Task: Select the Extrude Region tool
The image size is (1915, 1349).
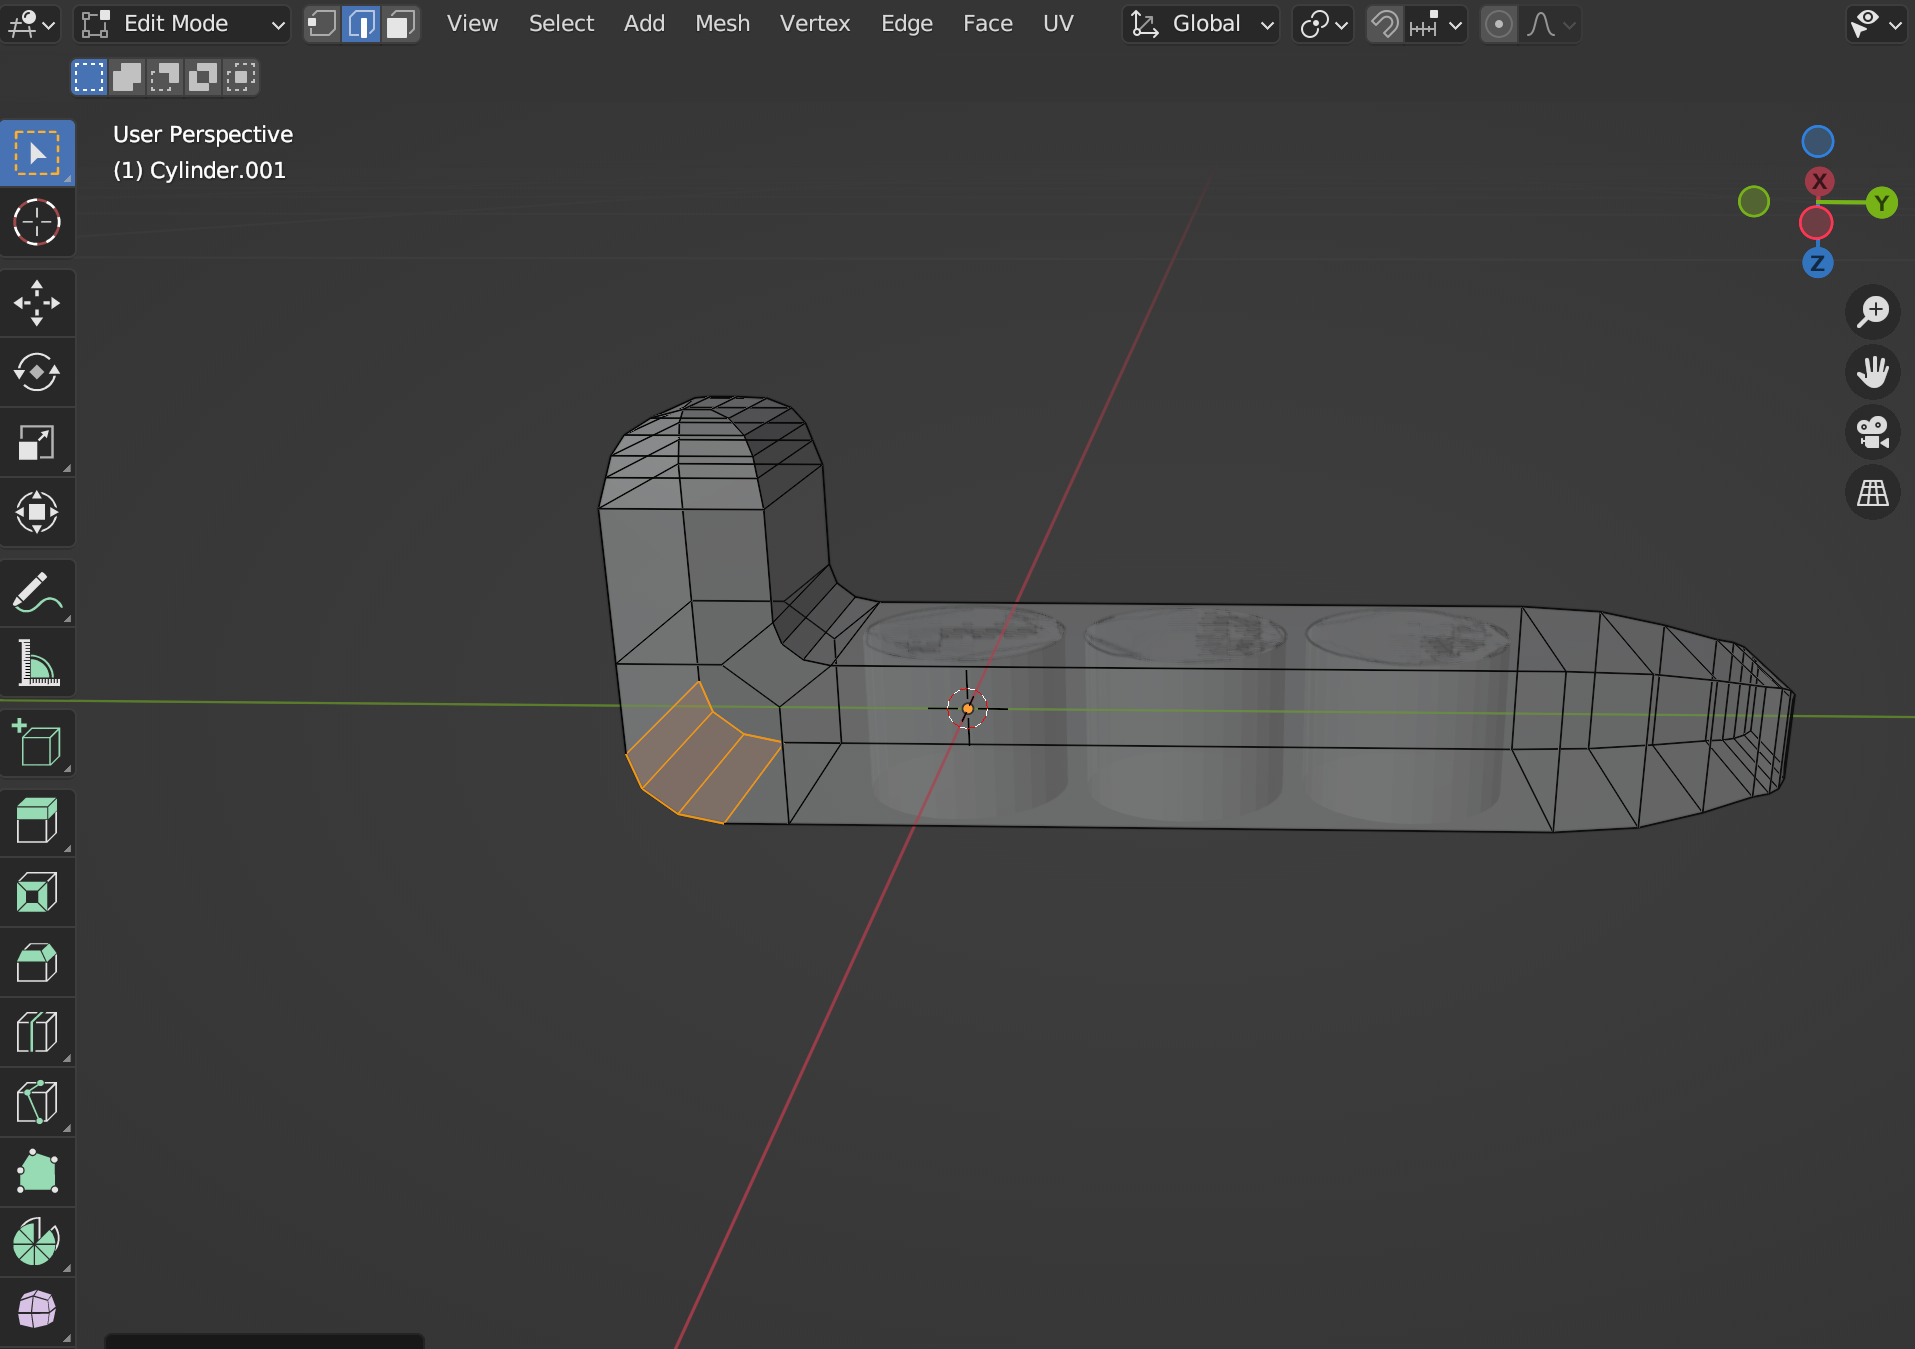Action: (38, 822)
